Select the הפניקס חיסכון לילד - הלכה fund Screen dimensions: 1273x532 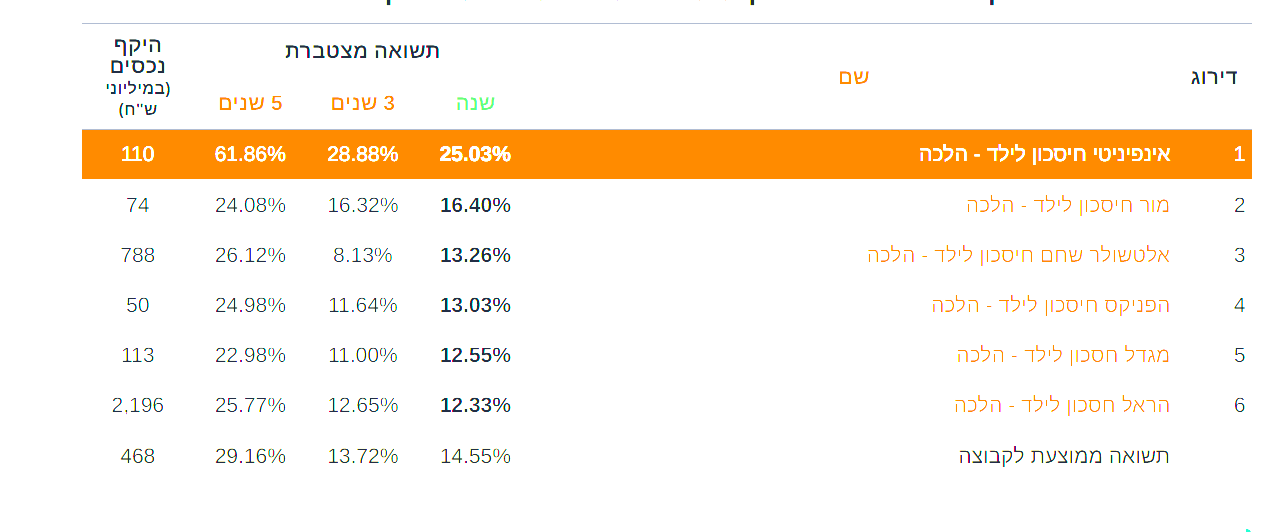[1050, 305]
